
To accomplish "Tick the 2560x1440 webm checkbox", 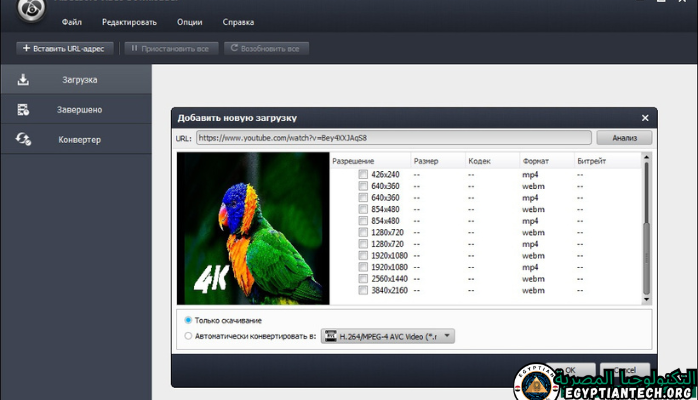I will pos(363,279).
